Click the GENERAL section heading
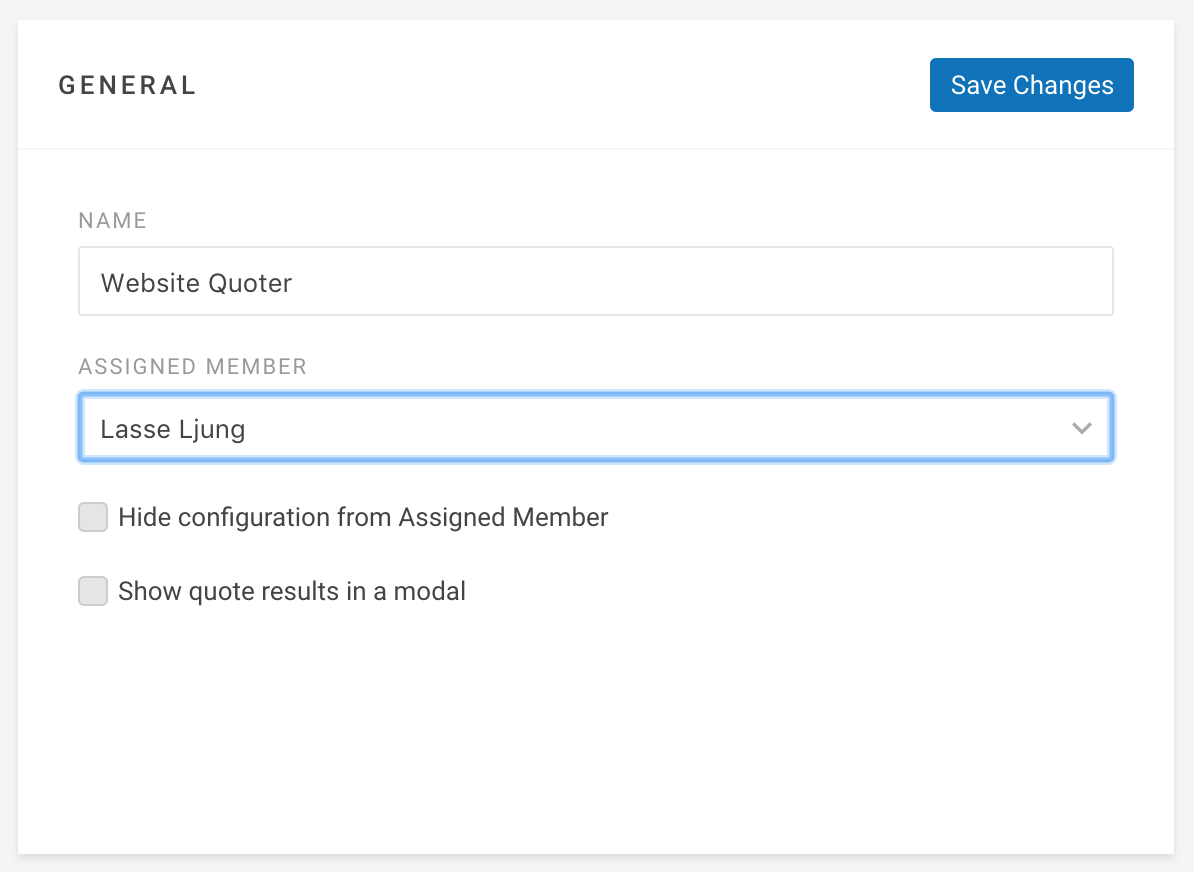This screenshot has height=872, width=1194. [128, 85]
